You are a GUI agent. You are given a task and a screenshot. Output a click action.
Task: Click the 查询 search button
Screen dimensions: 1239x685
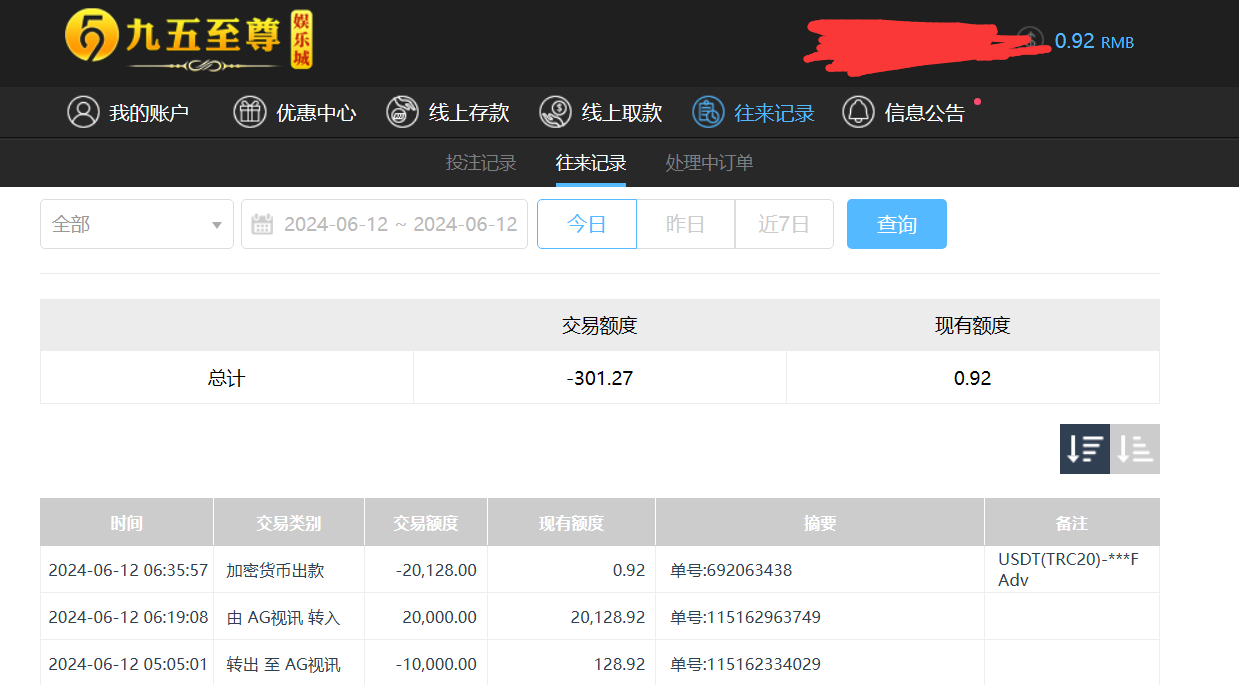point(896,224)
